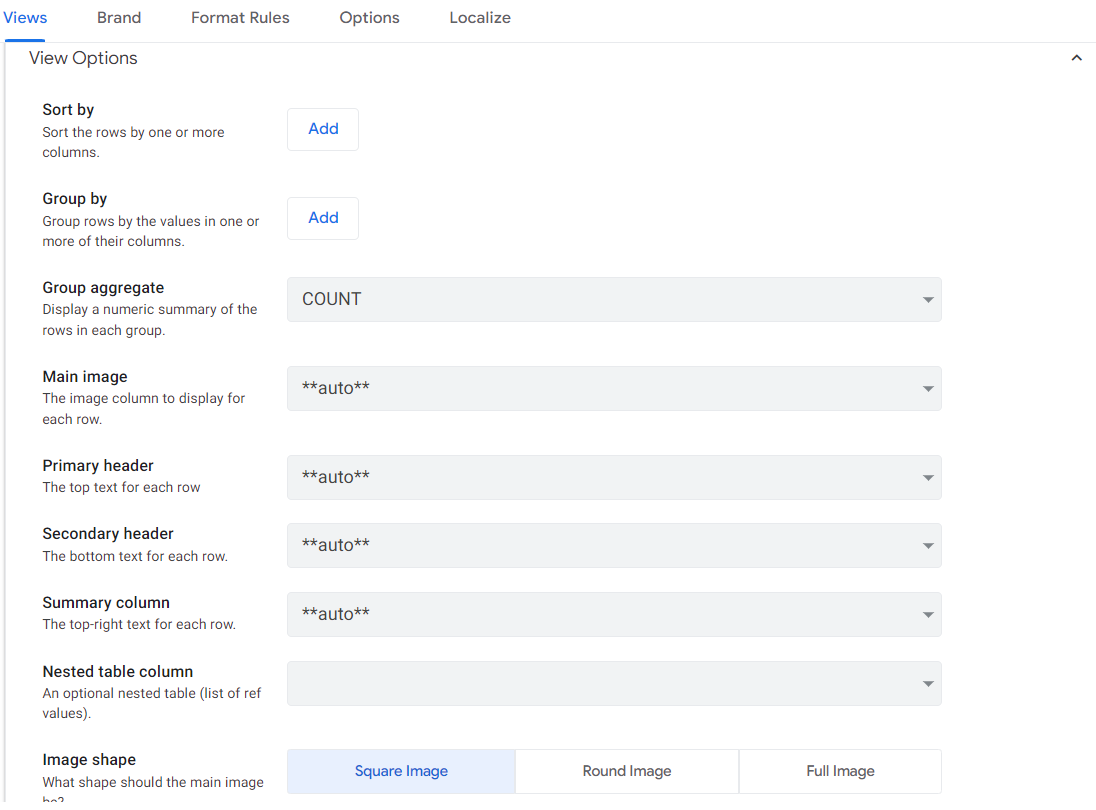Collapse the View Options section chevron

[x=1076, y=58]
